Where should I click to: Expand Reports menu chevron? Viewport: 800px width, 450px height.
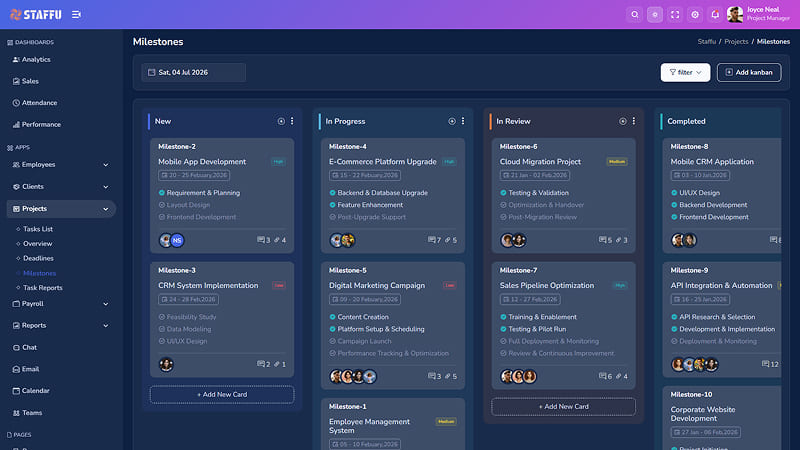click(x=106, y=326)
